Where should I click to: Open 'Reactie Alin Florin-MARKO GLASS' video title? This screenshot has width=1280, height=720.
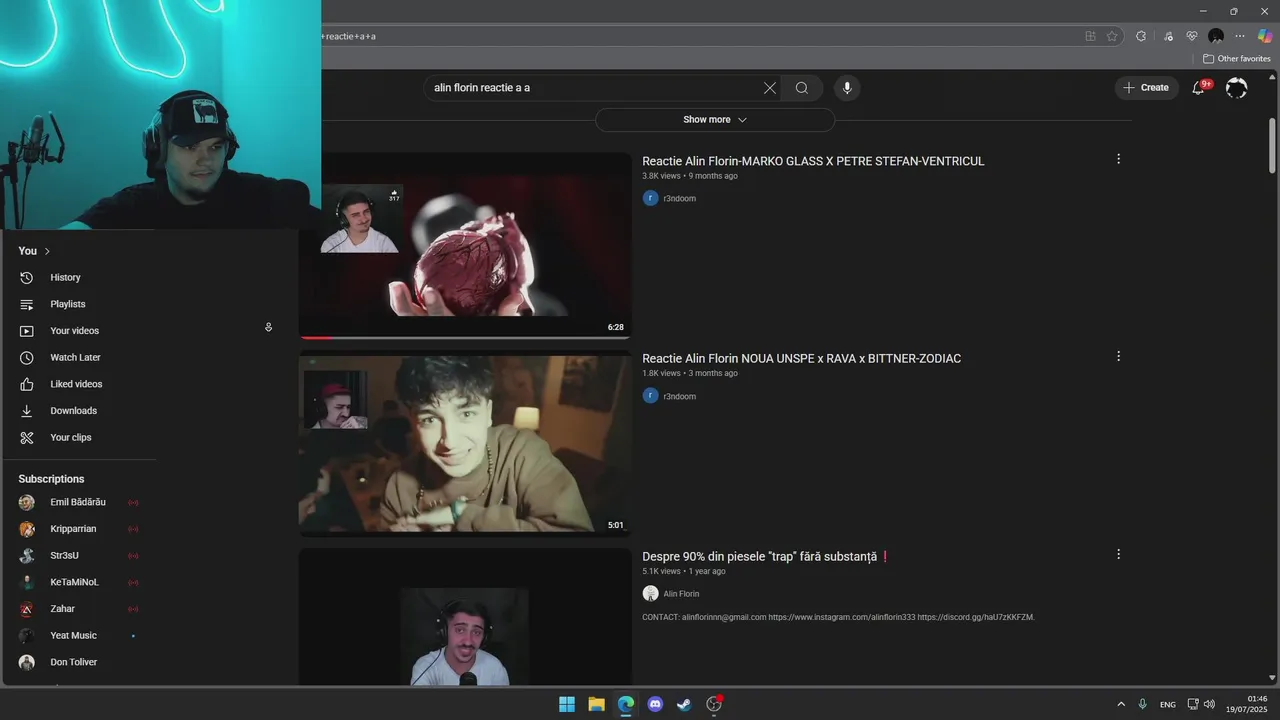pyautogui.click(x=813, y=161)
